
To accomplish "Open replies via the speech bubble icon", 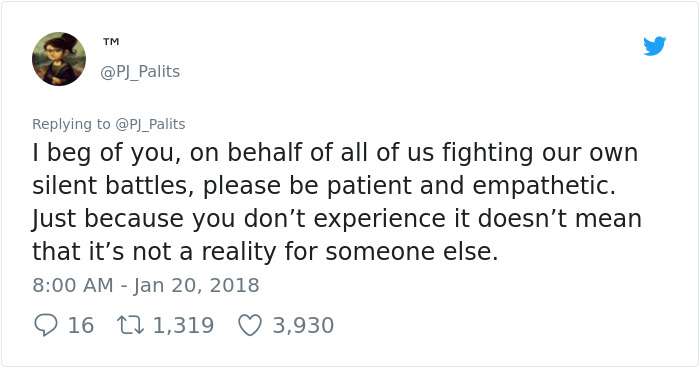I will 46,325.
